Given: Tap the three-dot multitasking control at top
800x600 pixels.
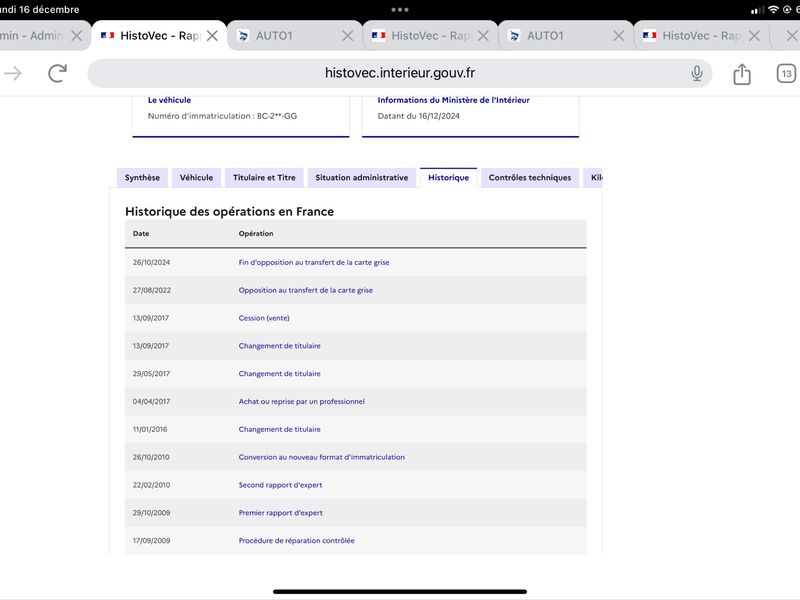Looking at the screenshot, I should (399, 10).
